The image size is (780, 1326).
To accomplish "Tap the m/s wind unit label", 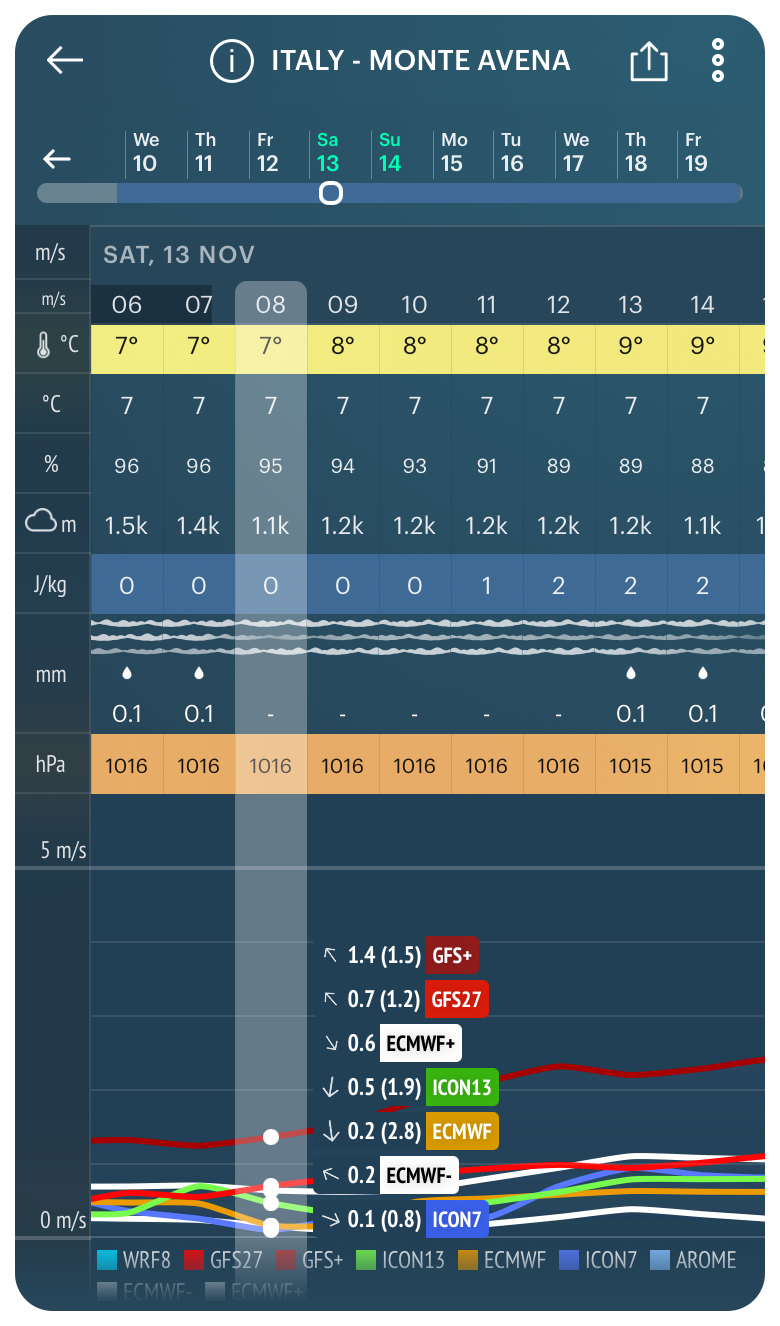I will pos(51,253).
